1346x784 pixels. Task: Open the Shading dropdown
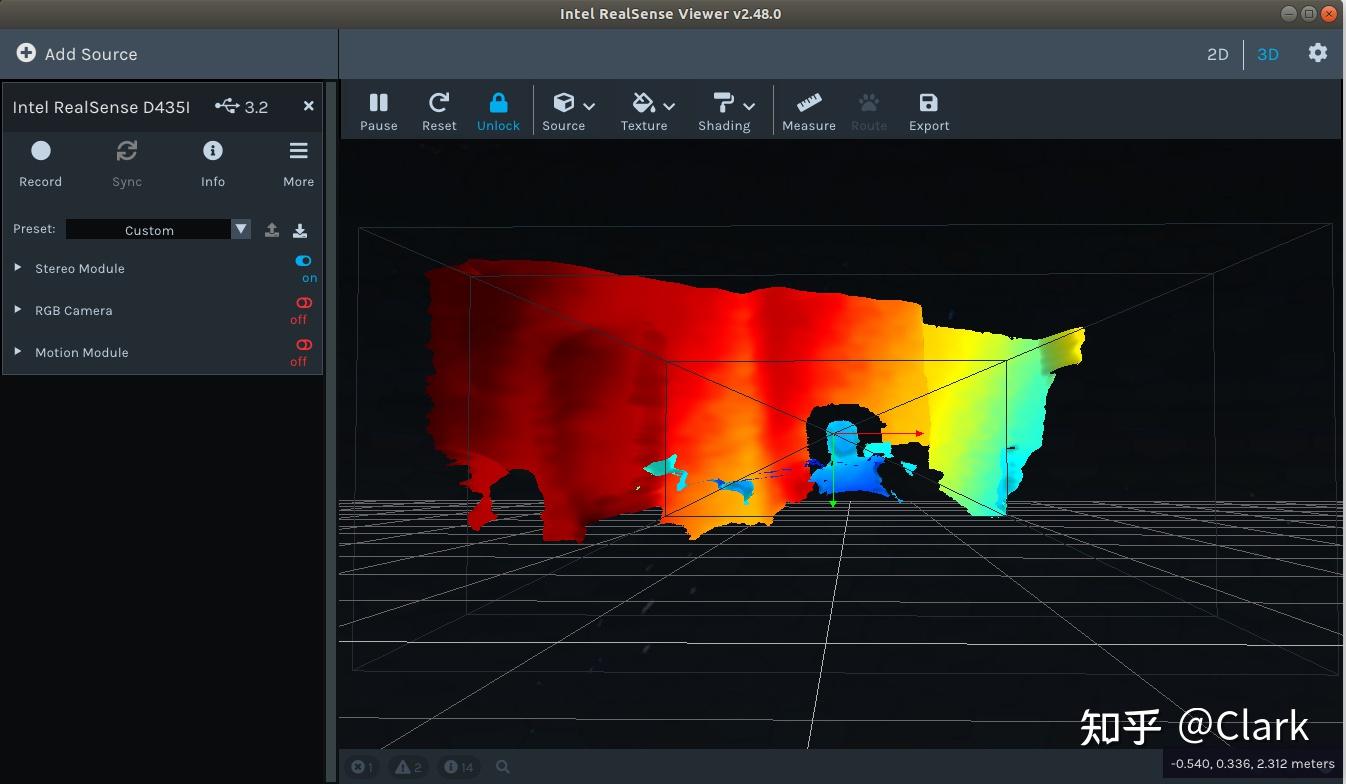coord(727,110)
